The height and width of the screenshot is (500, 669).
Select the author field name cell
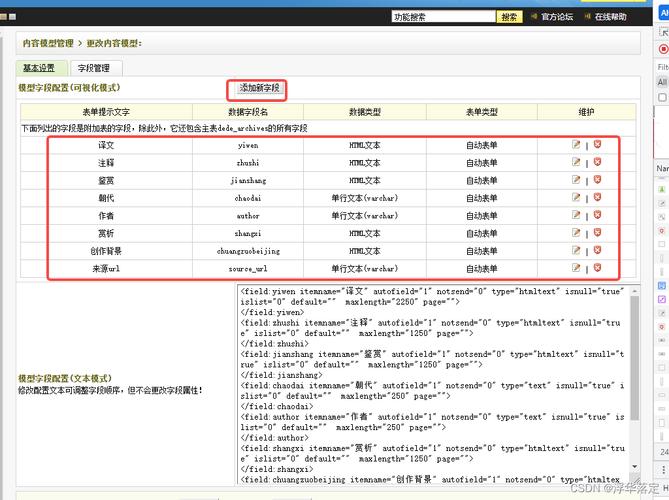(248, 216)
